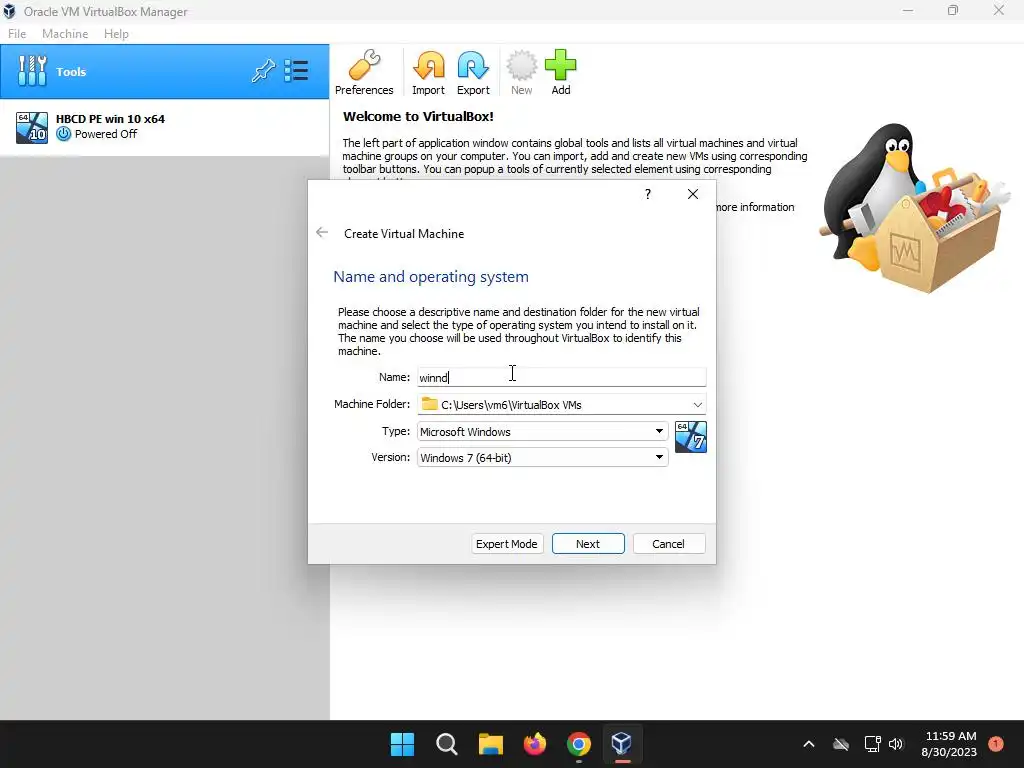Click the pin icon in the Tools row
1024x768 pixels.
(263, 71)
